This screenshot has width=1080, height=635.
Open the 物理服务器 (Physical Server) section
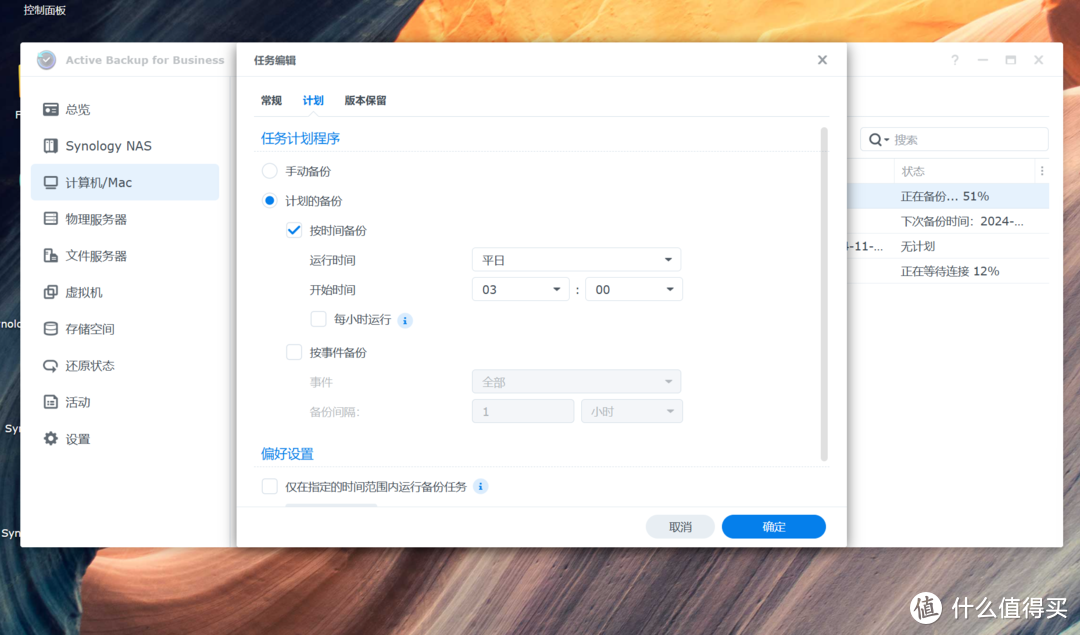(92, 218)
